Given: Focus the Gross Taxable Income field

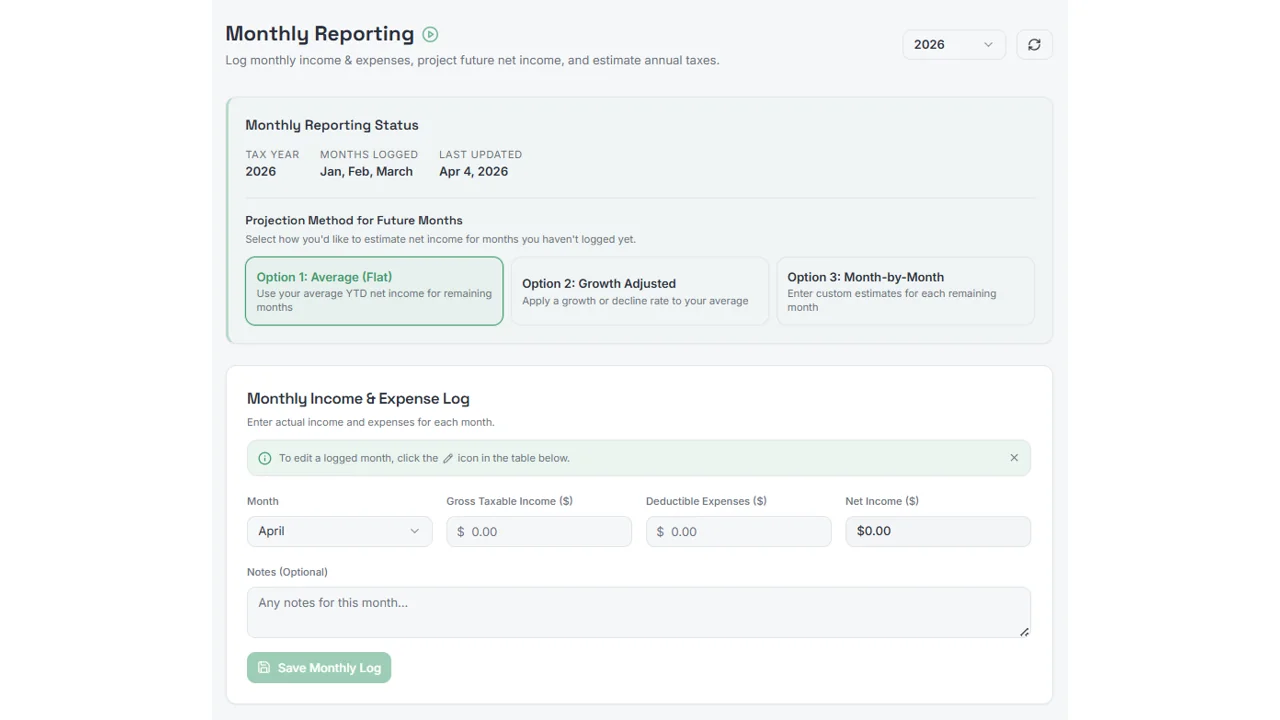Looking at the screenshot, I should click(x=539, y=531).
